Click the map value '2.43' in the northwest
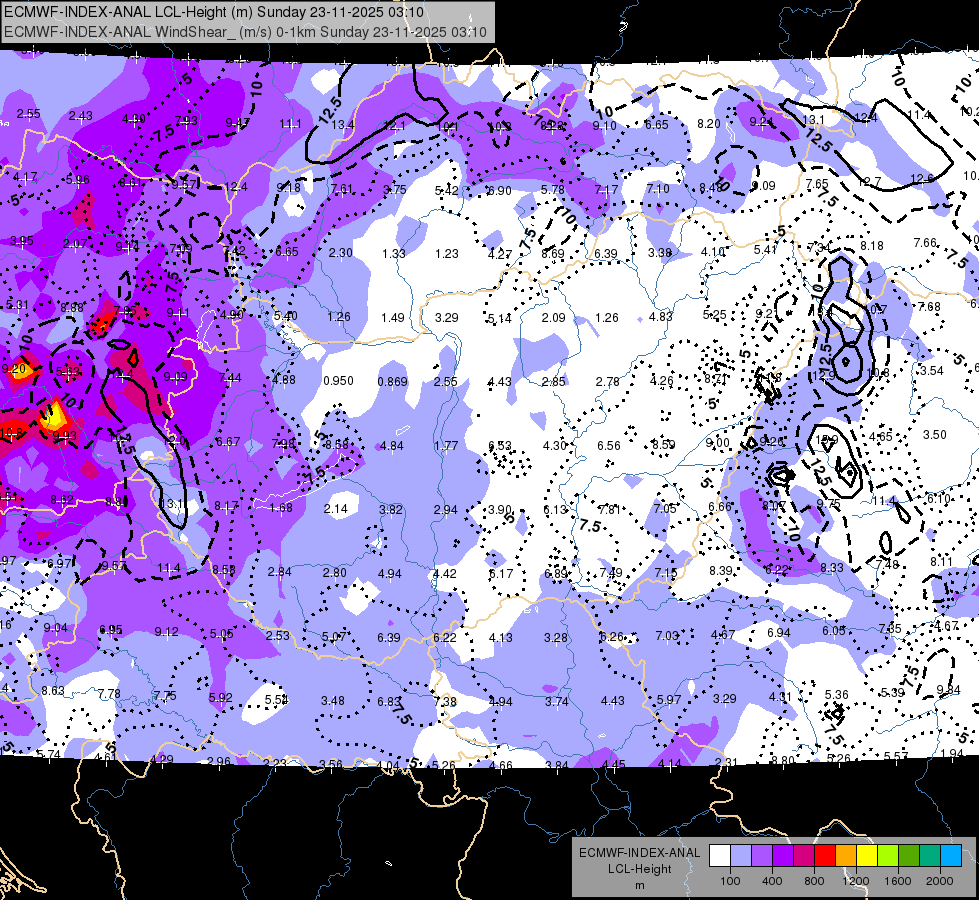This screenshot has width=979, height=900. (81, 116)
